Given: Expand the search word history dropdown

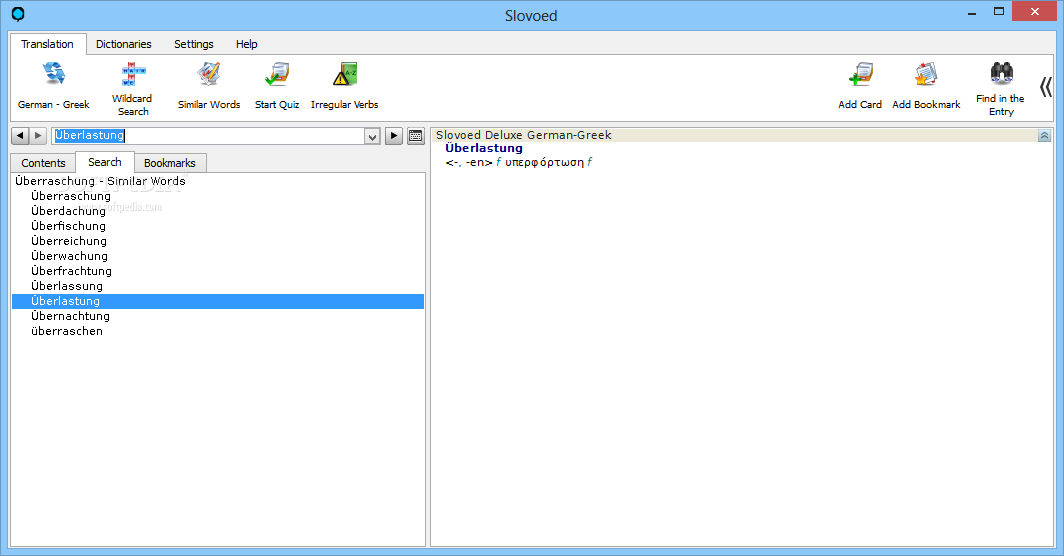Looking at the screenshot, I should [372, 136].
